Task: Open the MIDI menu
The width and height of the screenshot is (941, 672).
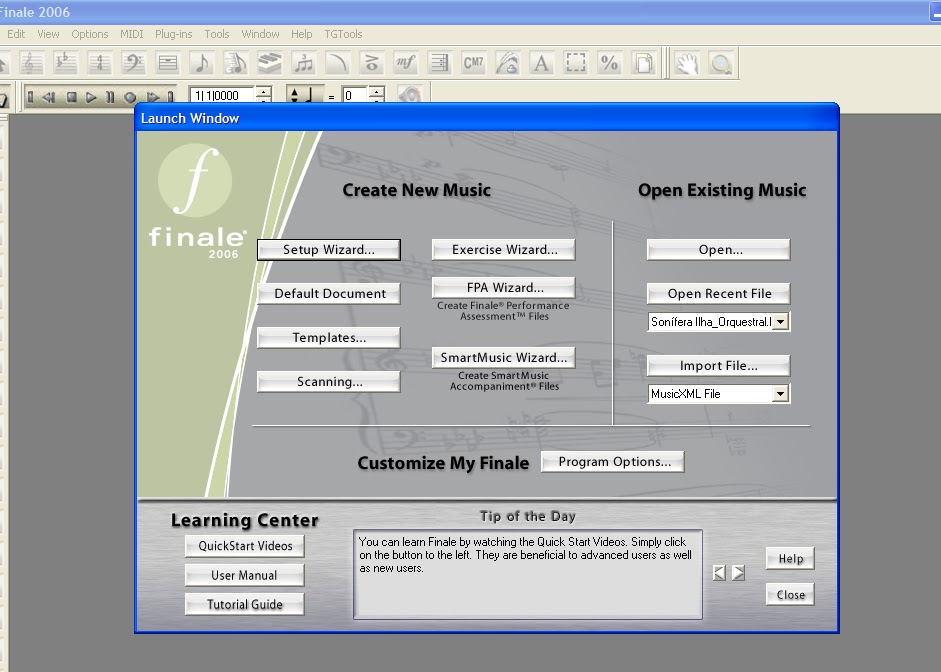Action: pyautogui.click(x=131, y=34)
